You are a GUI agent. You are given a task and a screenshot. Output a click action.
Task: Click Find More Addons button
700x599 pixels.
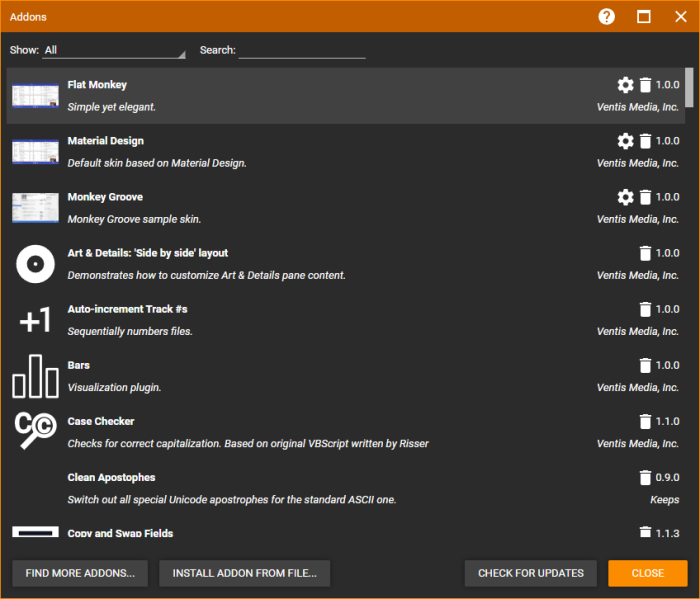click(x=80, y=573)
